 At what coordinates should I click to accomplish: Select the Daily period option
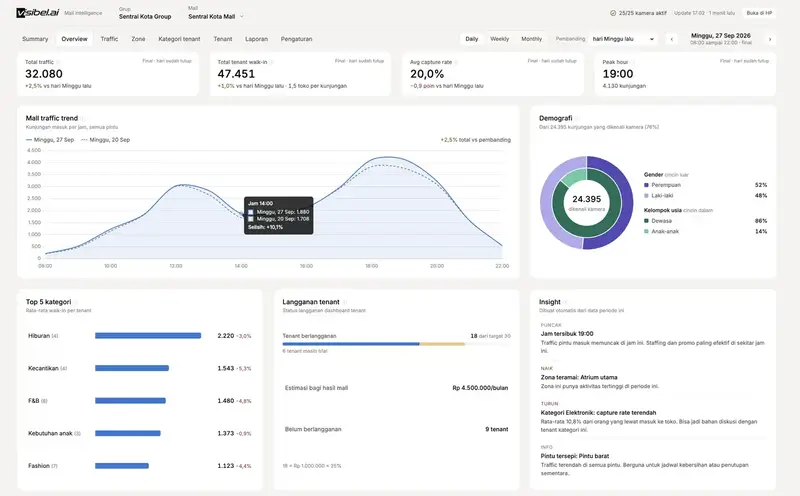(472, 39)
